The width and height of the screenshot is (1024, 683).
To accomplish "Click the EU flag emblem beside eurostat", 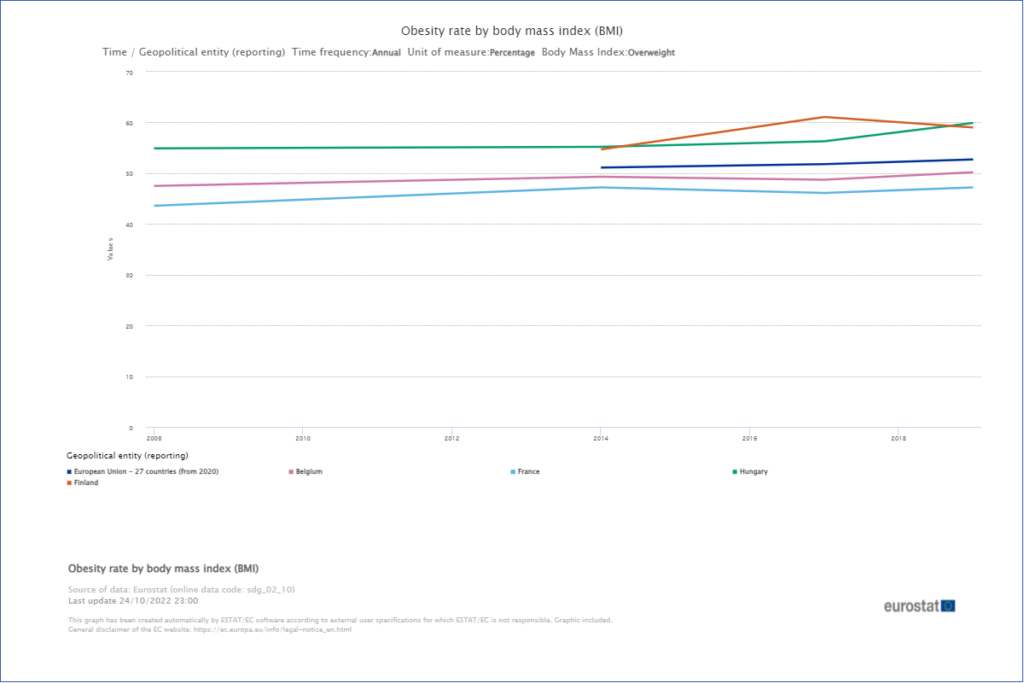I will point(947,606).
